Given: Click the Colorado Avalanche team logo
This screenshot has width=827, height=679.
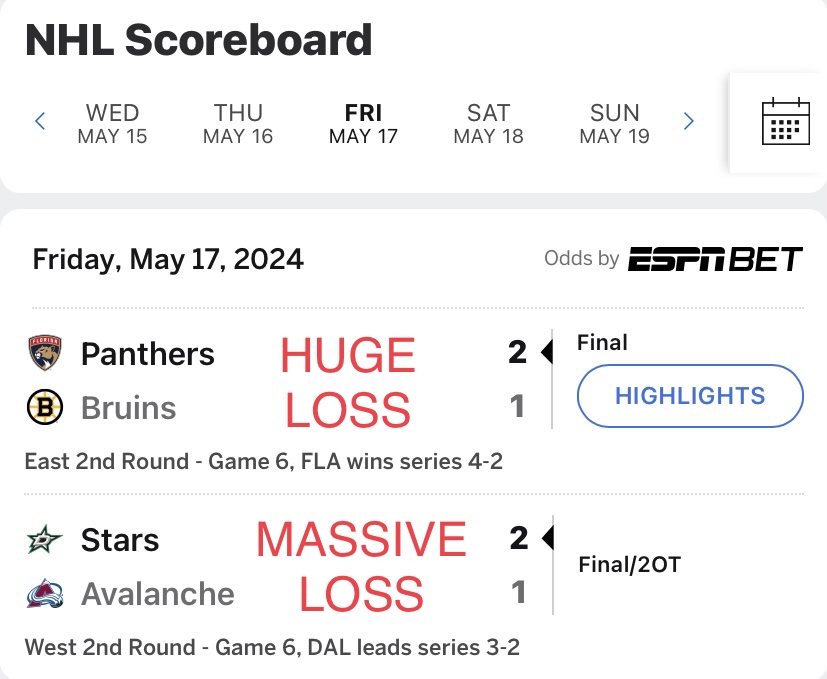Looking at the screenshot, I should [45, 593].
